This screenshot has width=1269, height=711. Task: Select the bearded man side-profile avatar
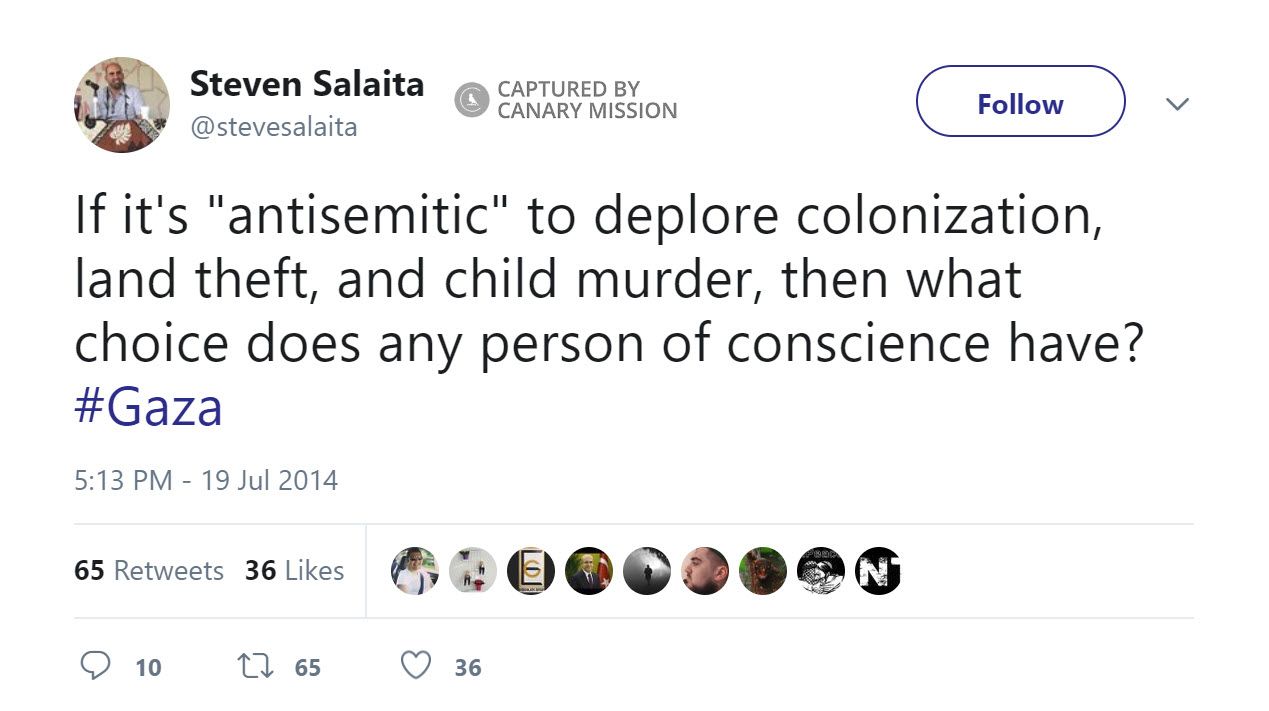coord(704,571)
